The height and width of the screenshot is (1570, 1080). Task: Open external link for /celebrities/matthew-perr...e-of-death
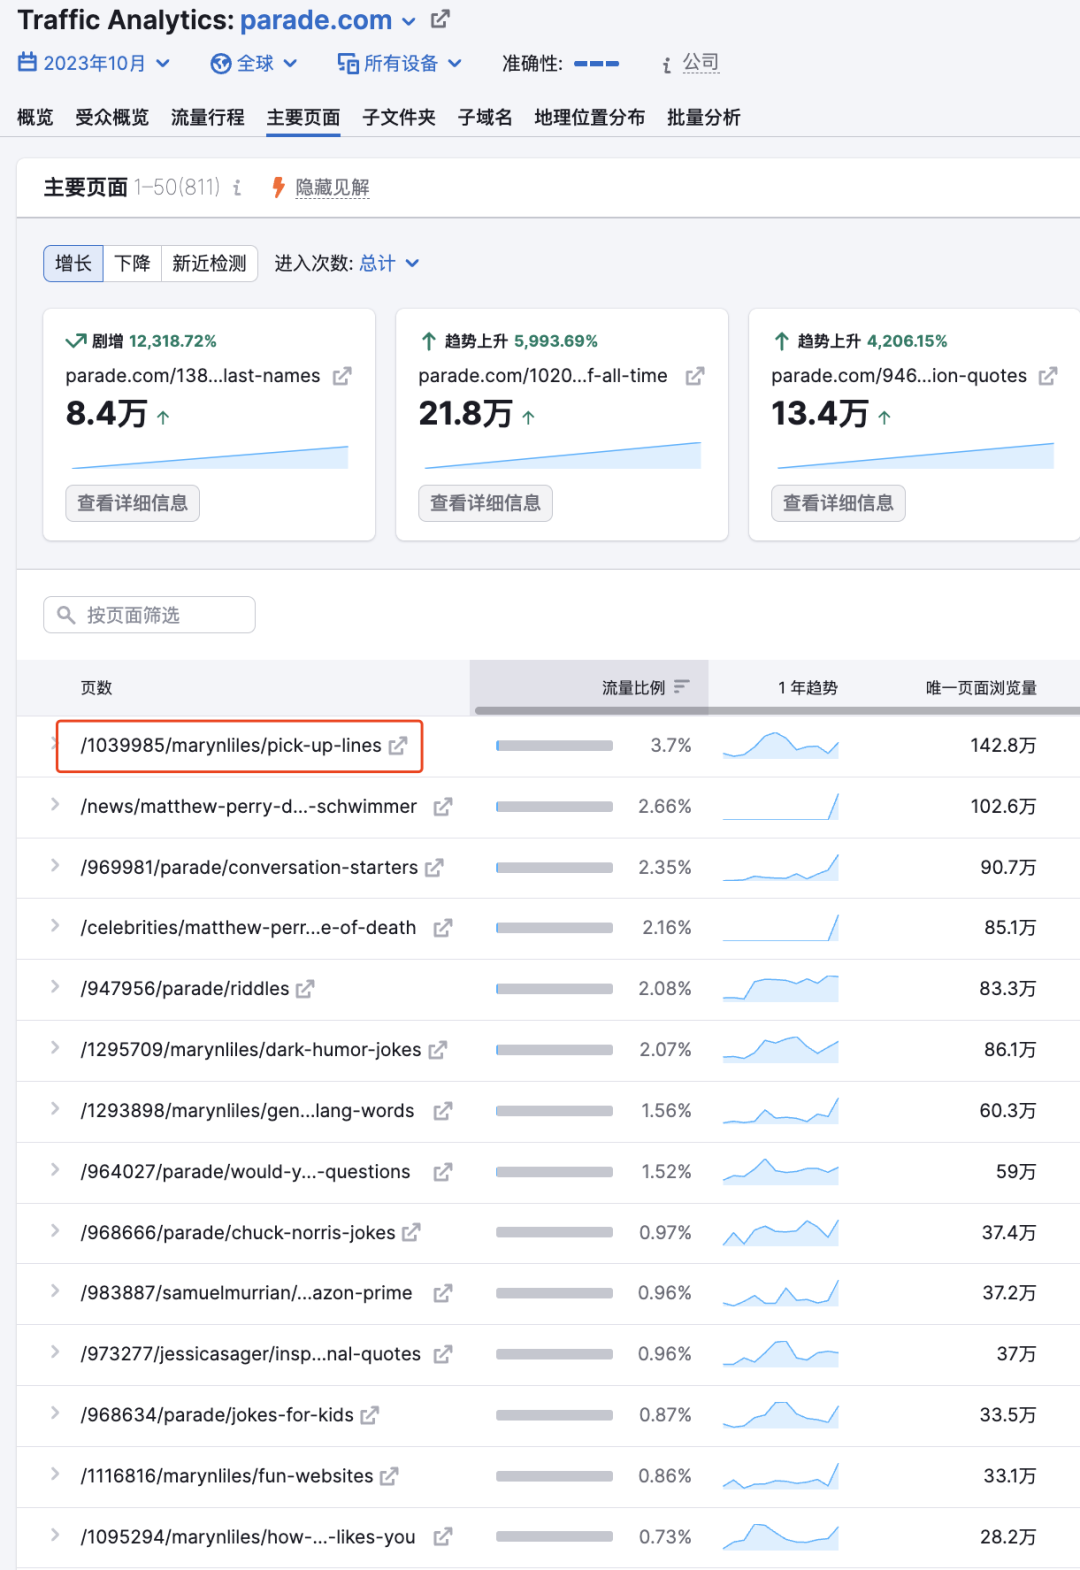coord(443,928)
